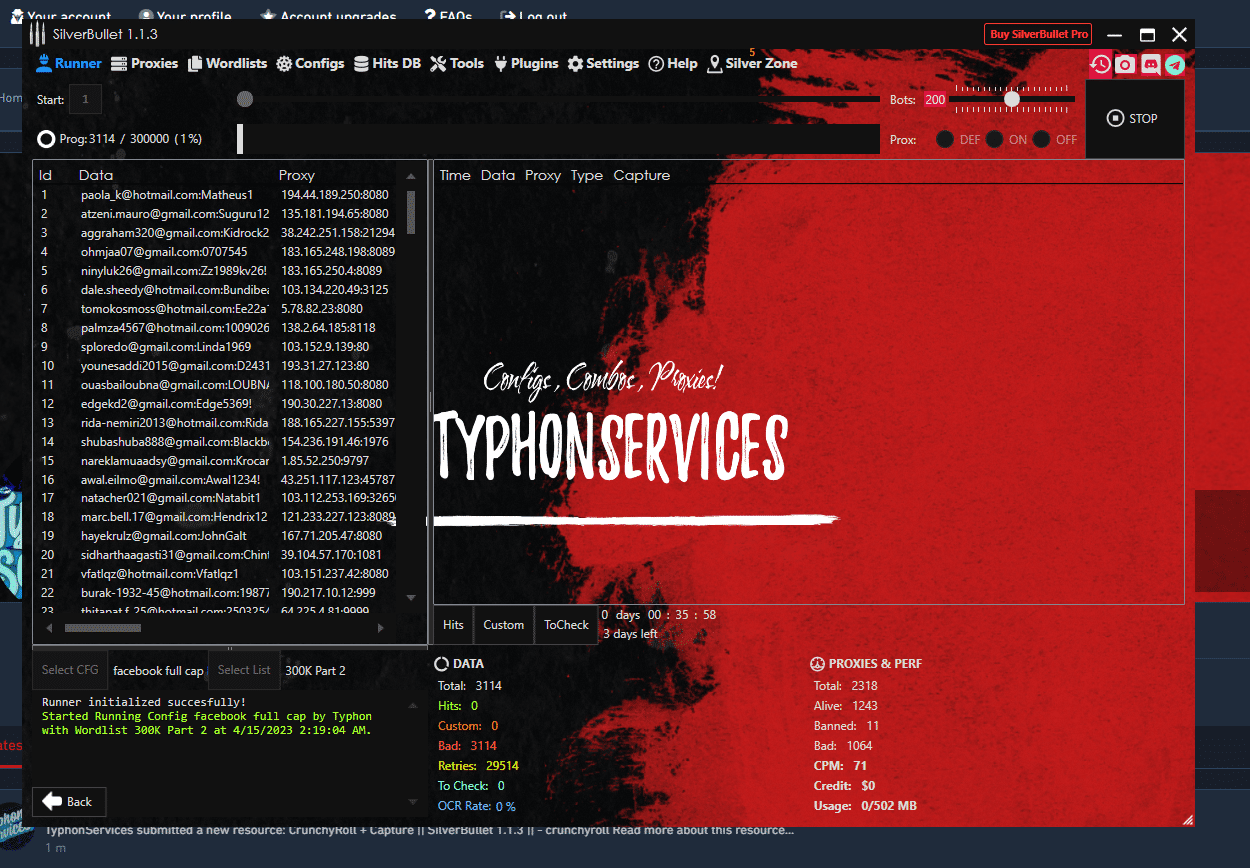
Task: Click the Proxy header in the left list
Action: [297, 175]
